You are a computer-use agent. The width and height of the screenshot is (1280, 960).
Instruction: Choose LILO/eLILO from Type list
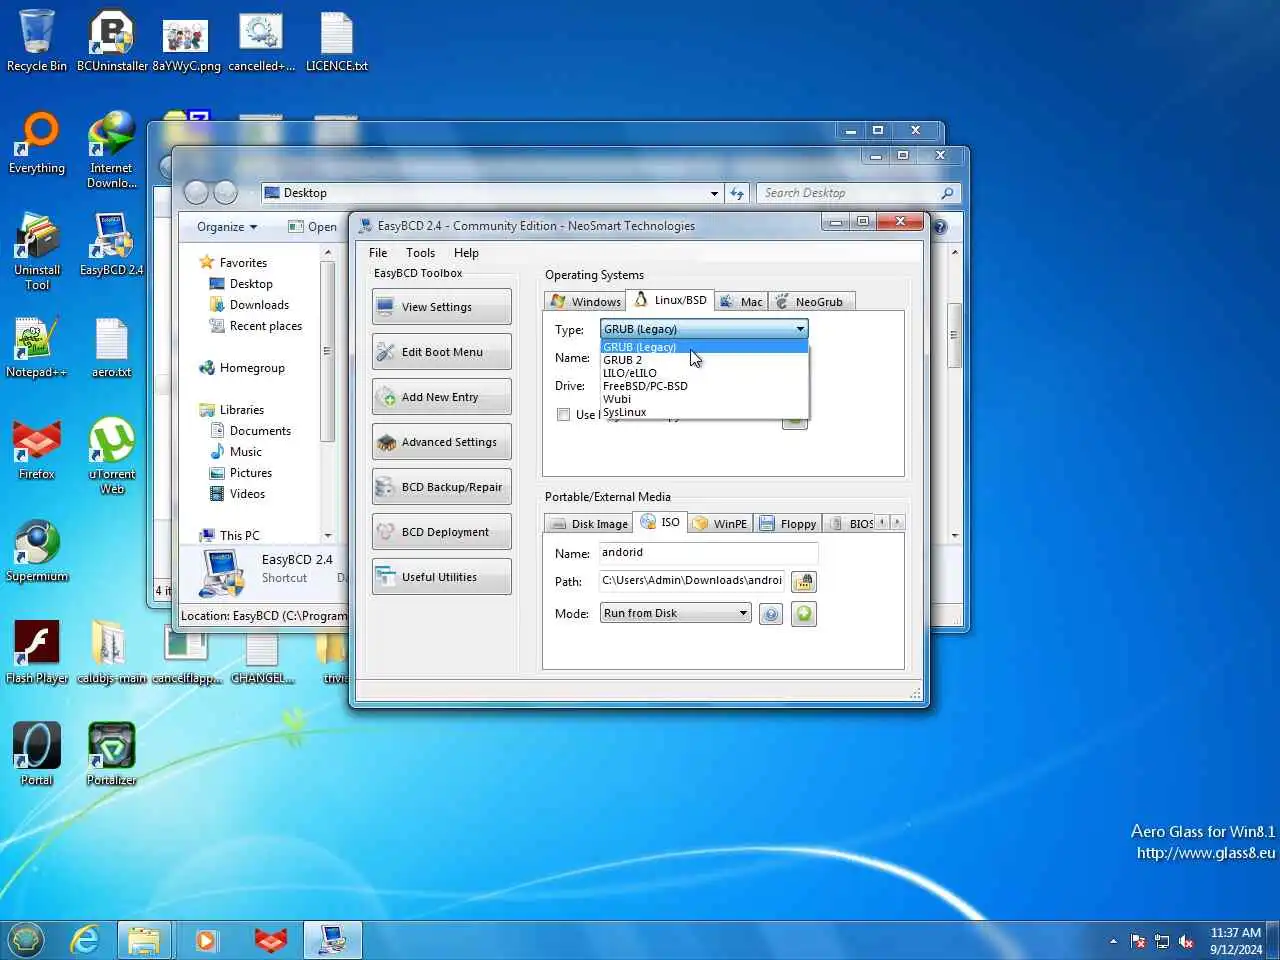[x=704, y=373]
